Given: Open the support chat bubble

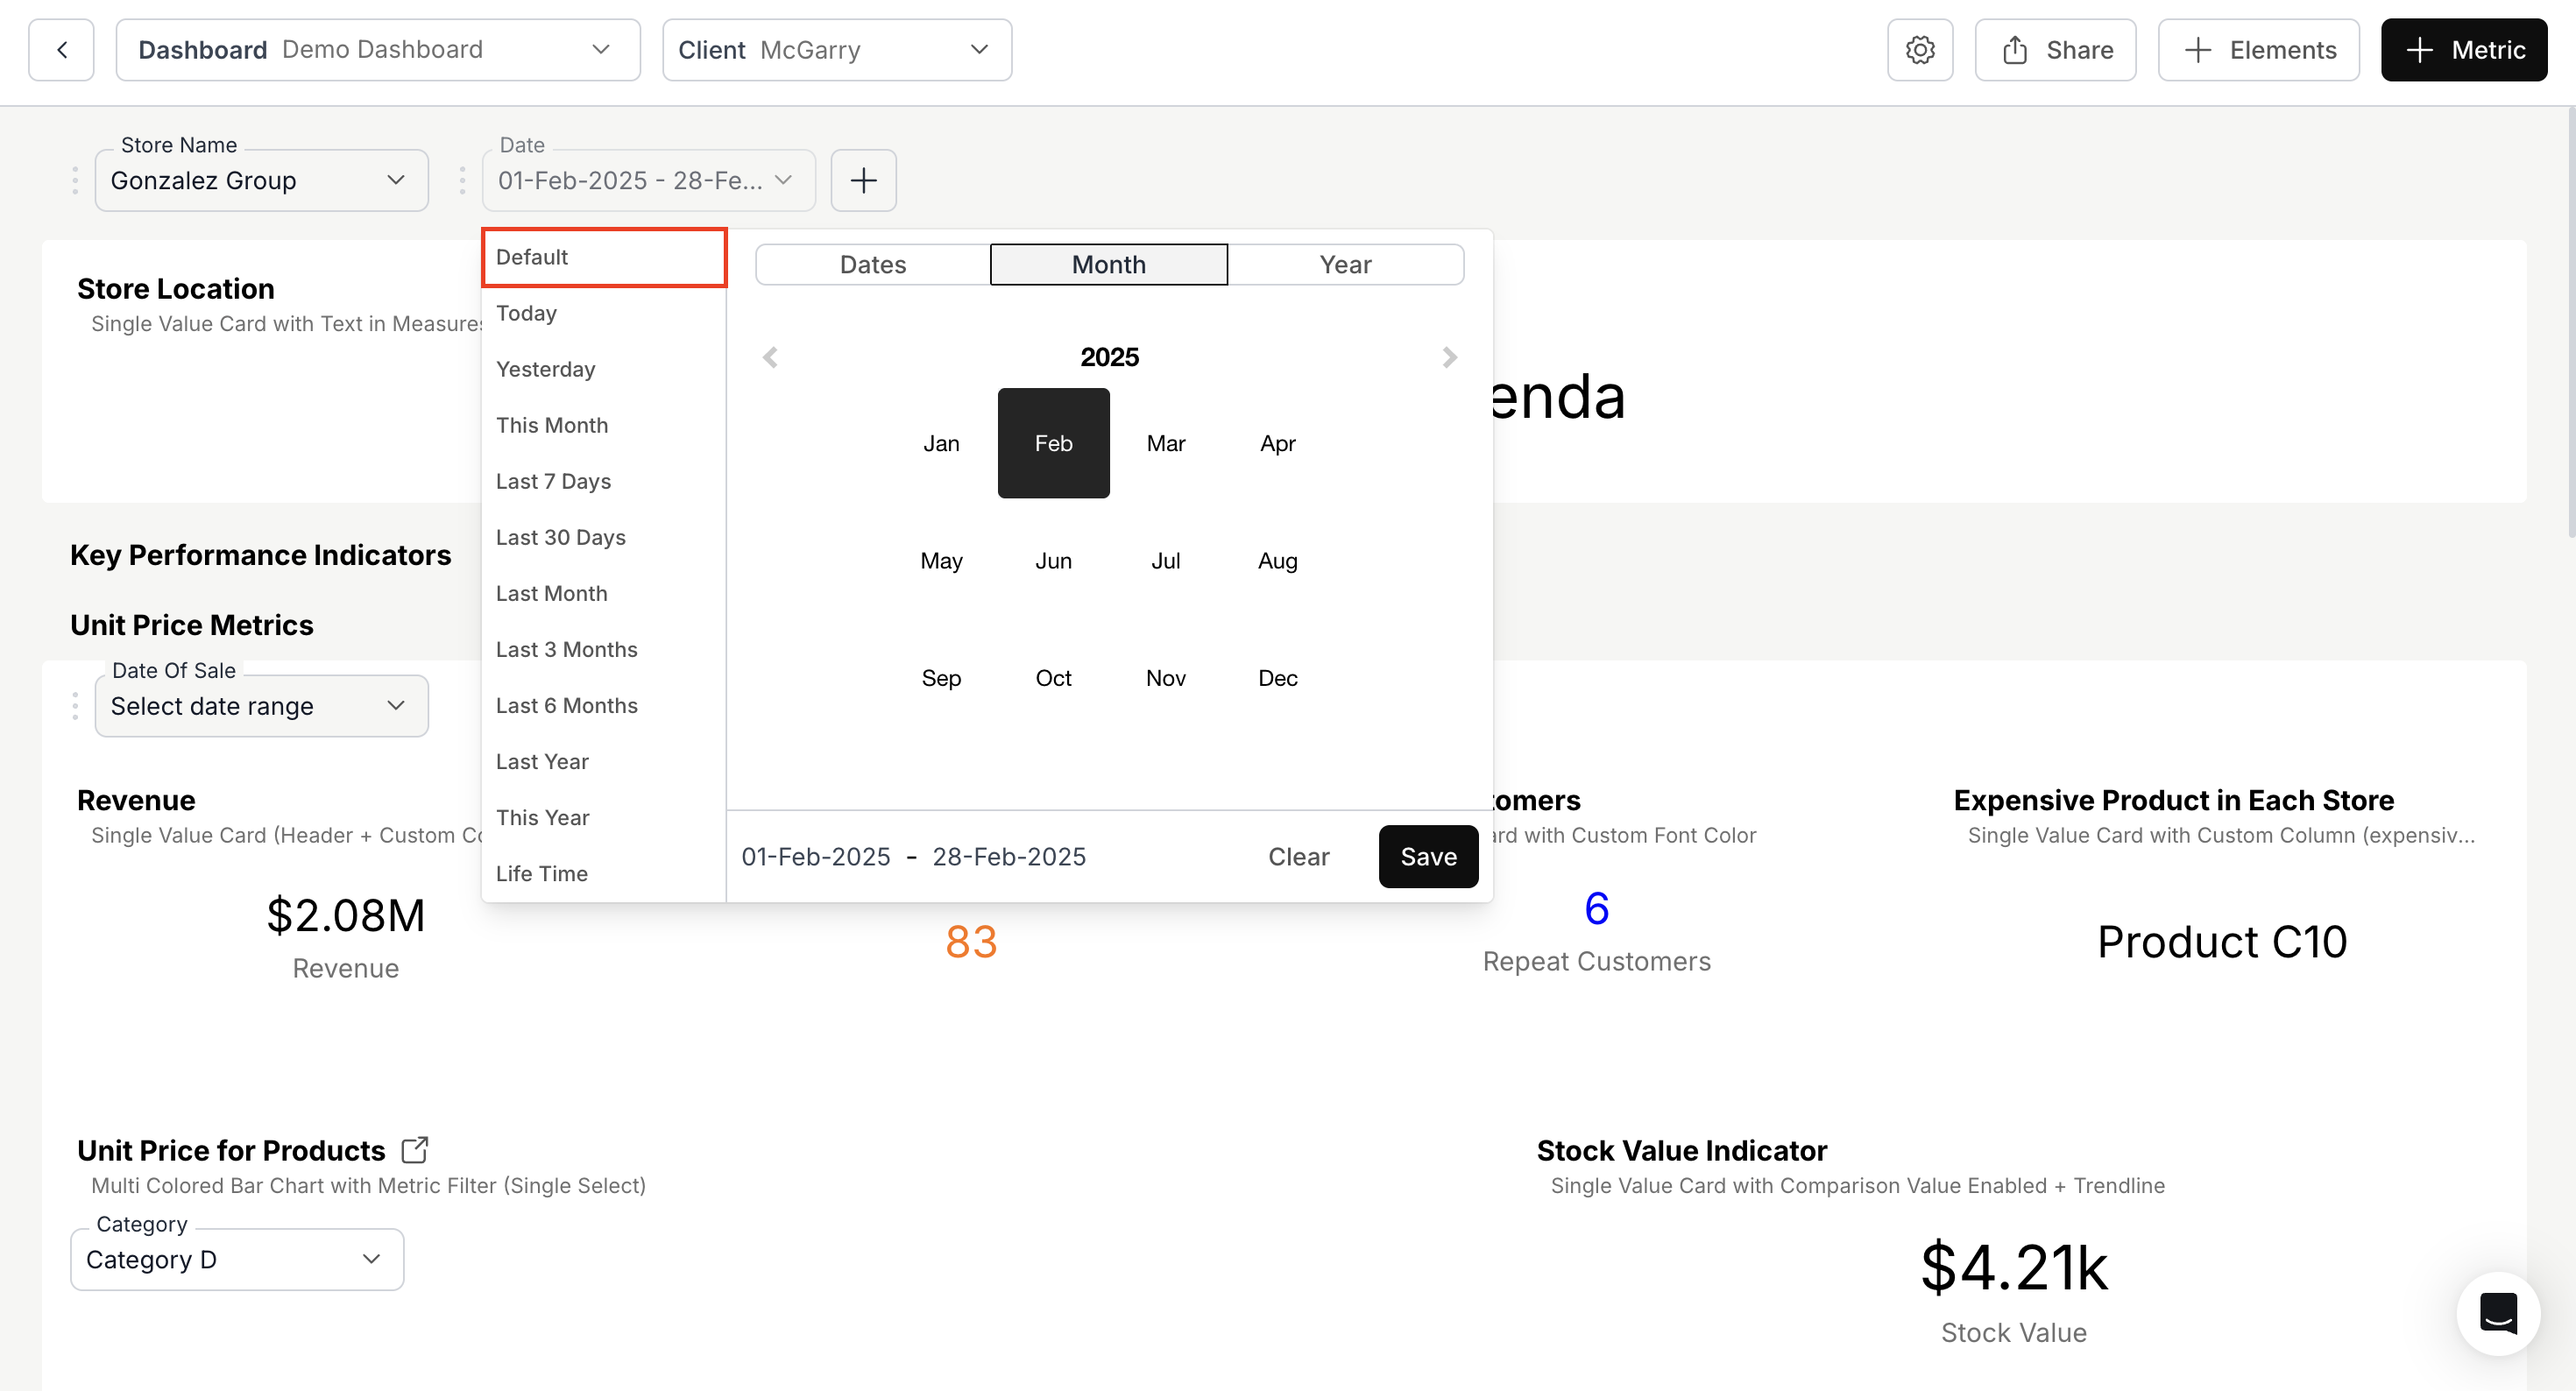Looking at the screenshot, I should pyautogui.click(x=2498, y=1314).
